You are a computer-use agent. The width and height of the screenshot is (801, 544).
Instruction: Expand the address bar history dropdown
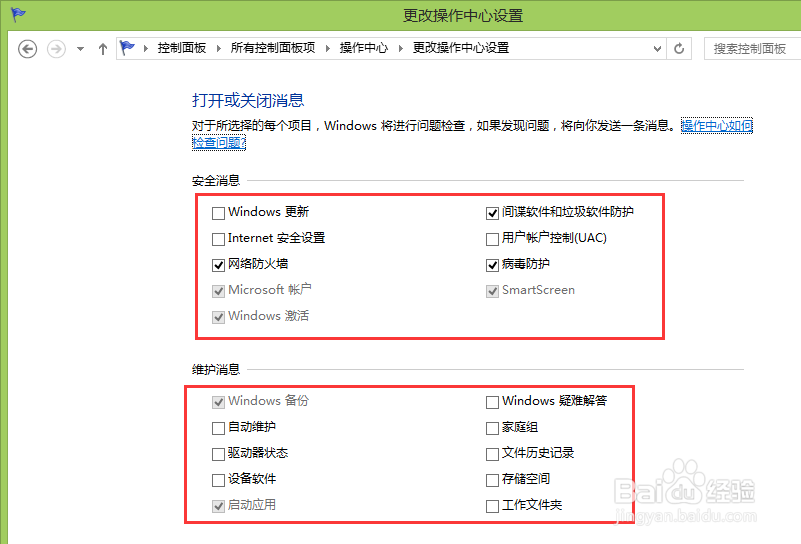tap(657, 49)
